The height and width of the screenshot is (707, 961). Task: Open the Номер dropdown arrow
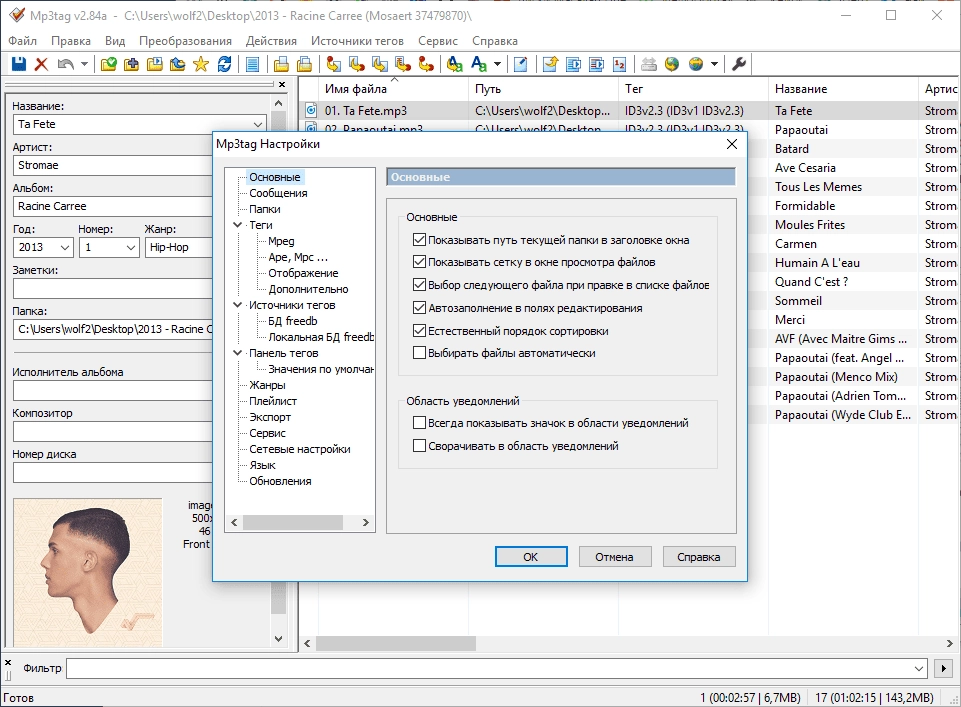click(x=131, y=248)
